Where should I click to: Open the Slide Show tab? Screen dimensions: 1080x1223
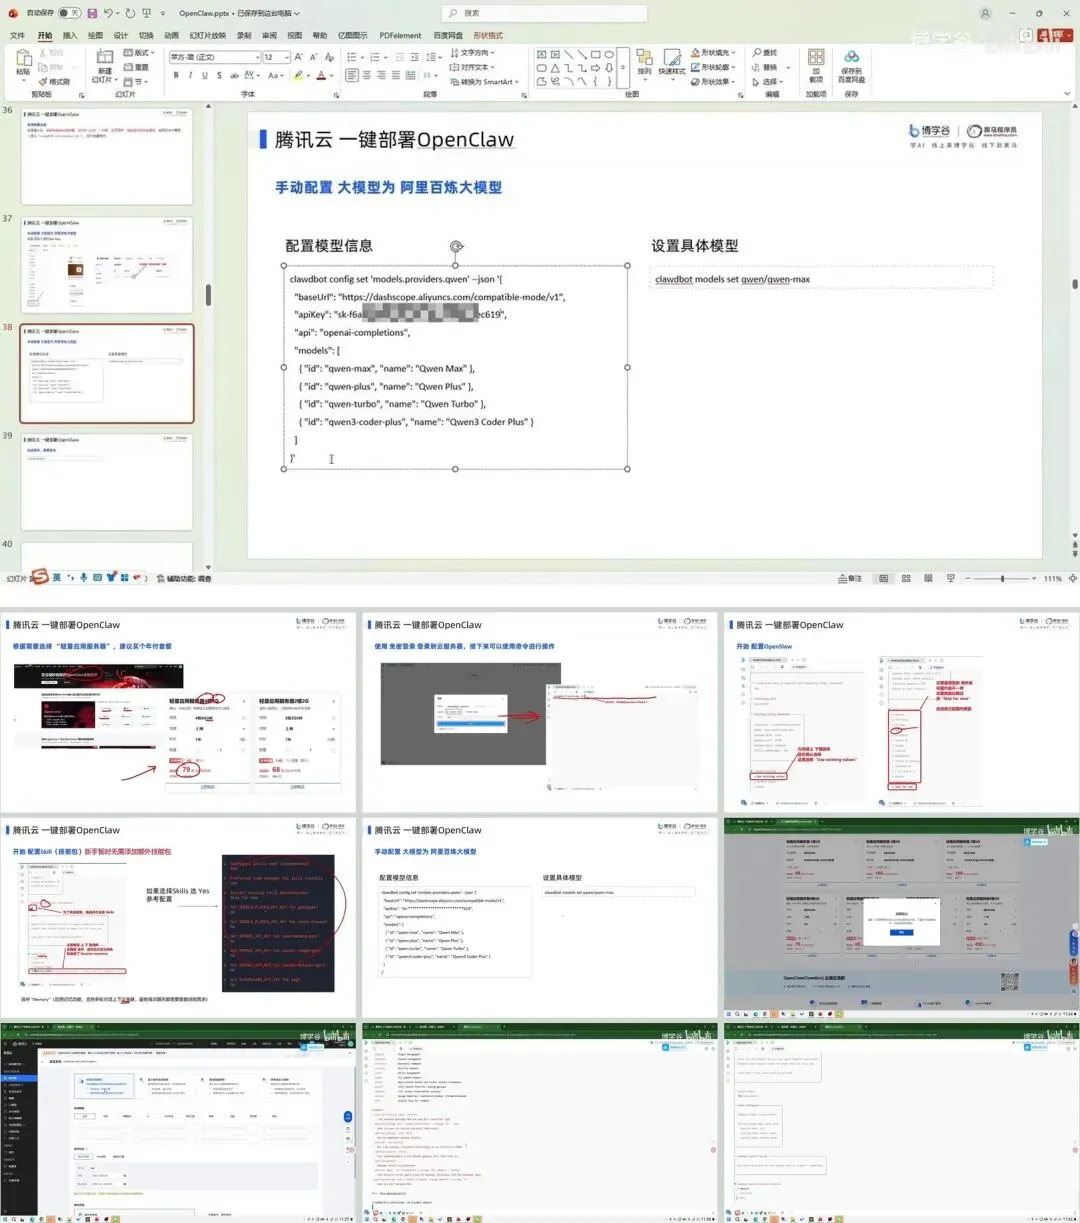click(208, 35)
